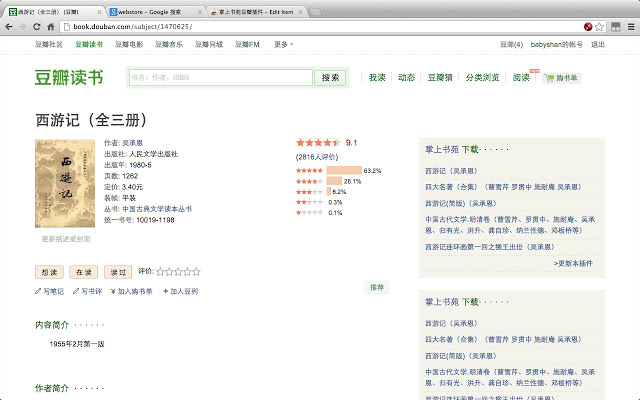
Task: Open 豆瓣同城 in the top navigation
Action: (x=209, y=44)
